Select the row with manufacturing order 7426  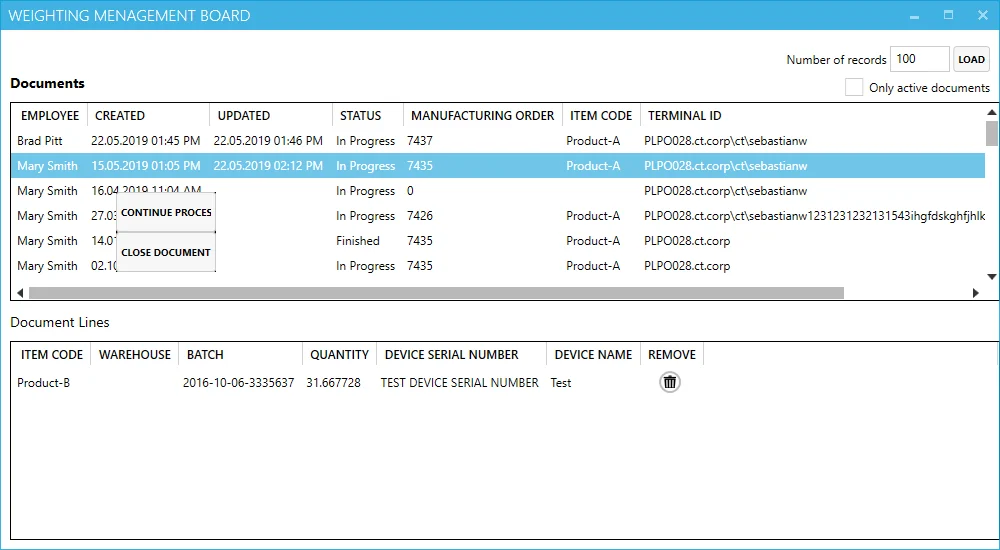pyautogui.click(x=499, y=216)
